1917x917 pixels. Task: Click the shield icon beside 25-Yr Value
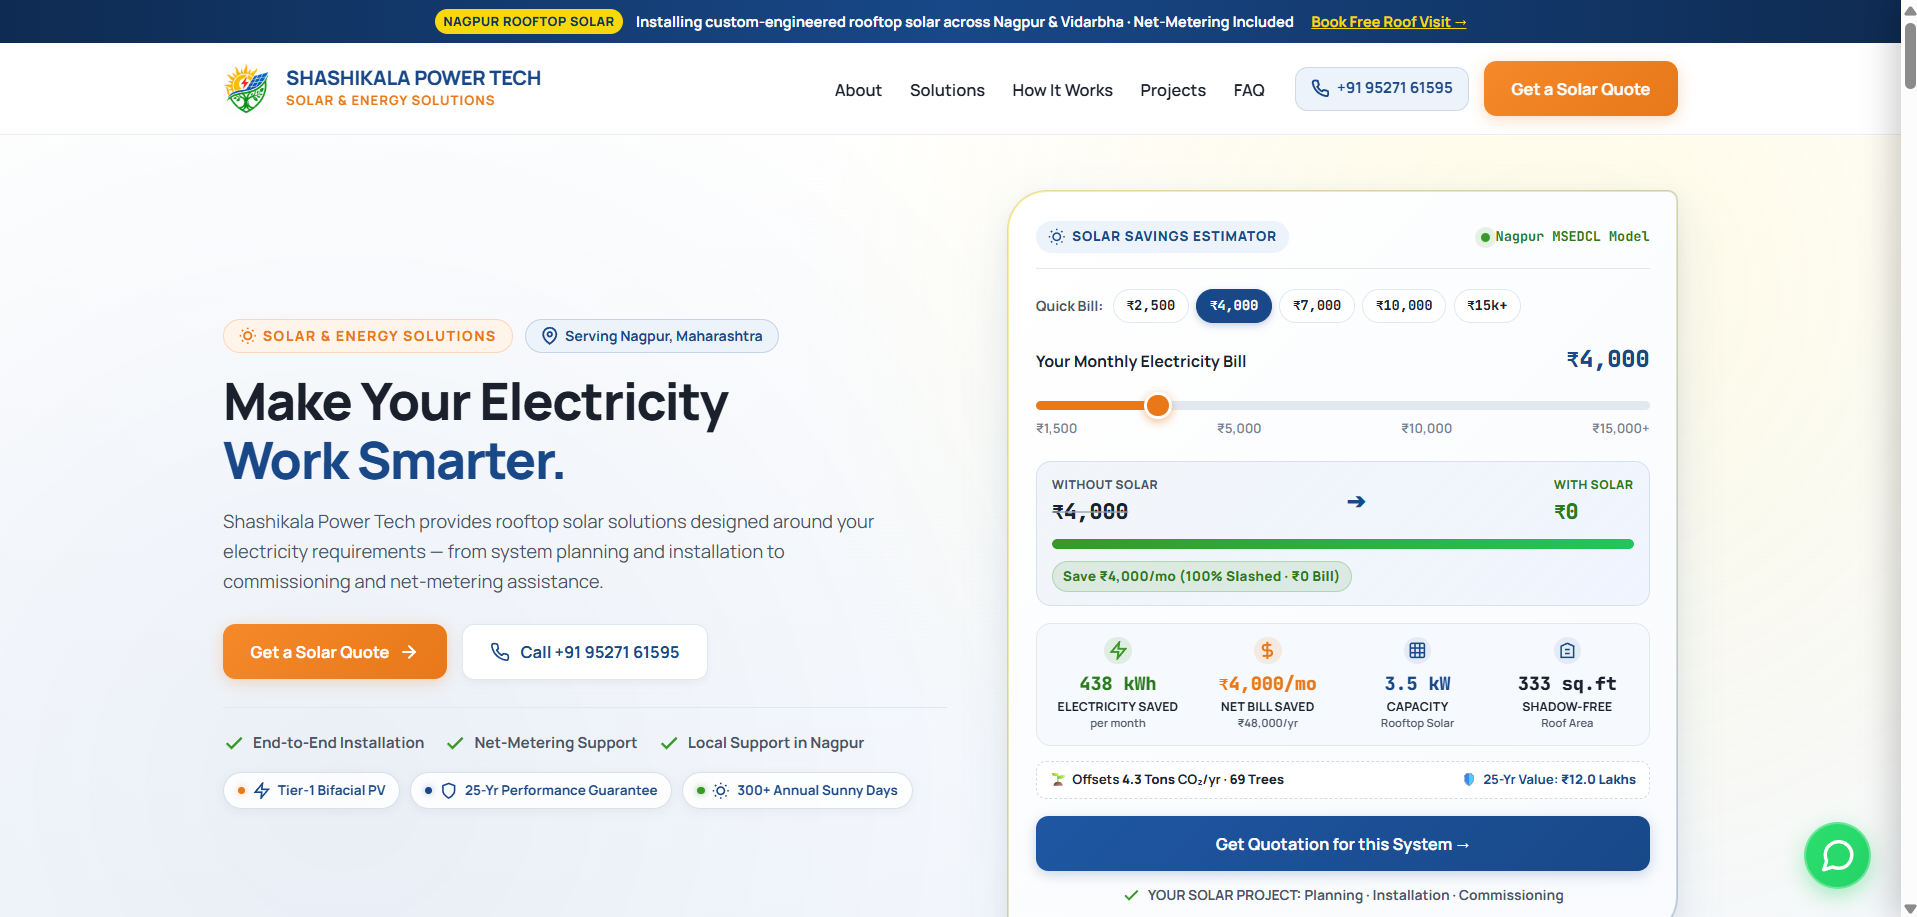(1469, 780)
